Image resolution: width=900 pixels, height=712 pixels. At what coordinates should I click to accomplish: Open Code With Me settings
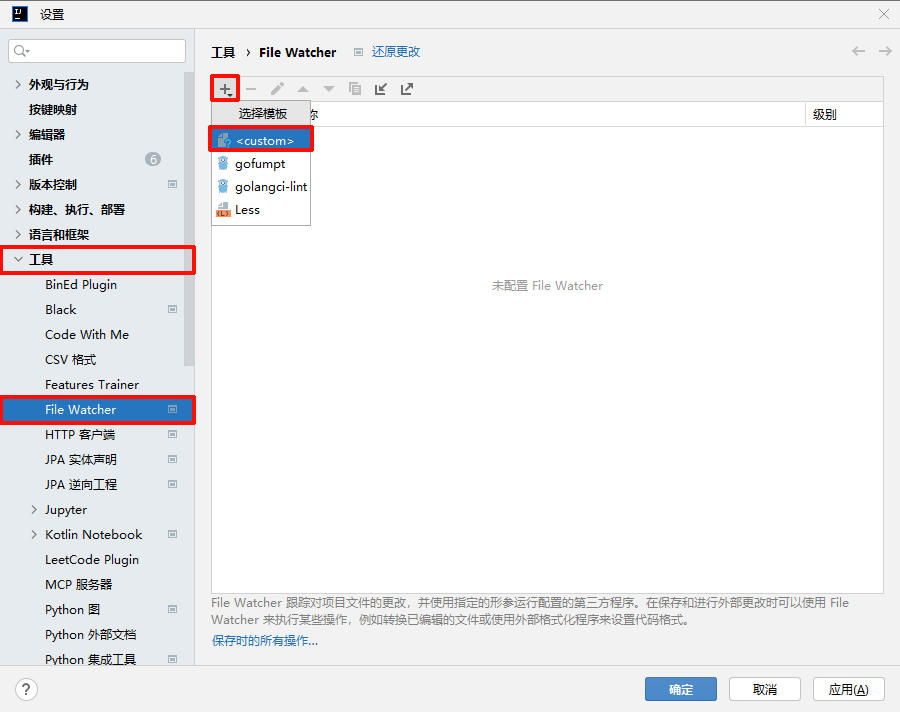87,335
